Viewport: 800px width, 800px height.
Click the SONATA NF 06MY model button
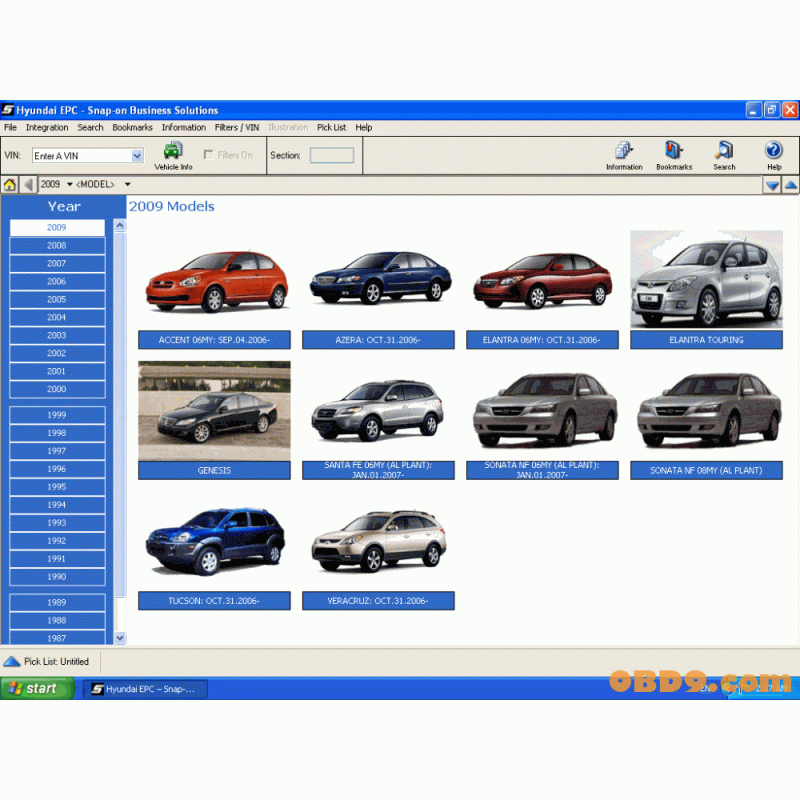point(542,470)
